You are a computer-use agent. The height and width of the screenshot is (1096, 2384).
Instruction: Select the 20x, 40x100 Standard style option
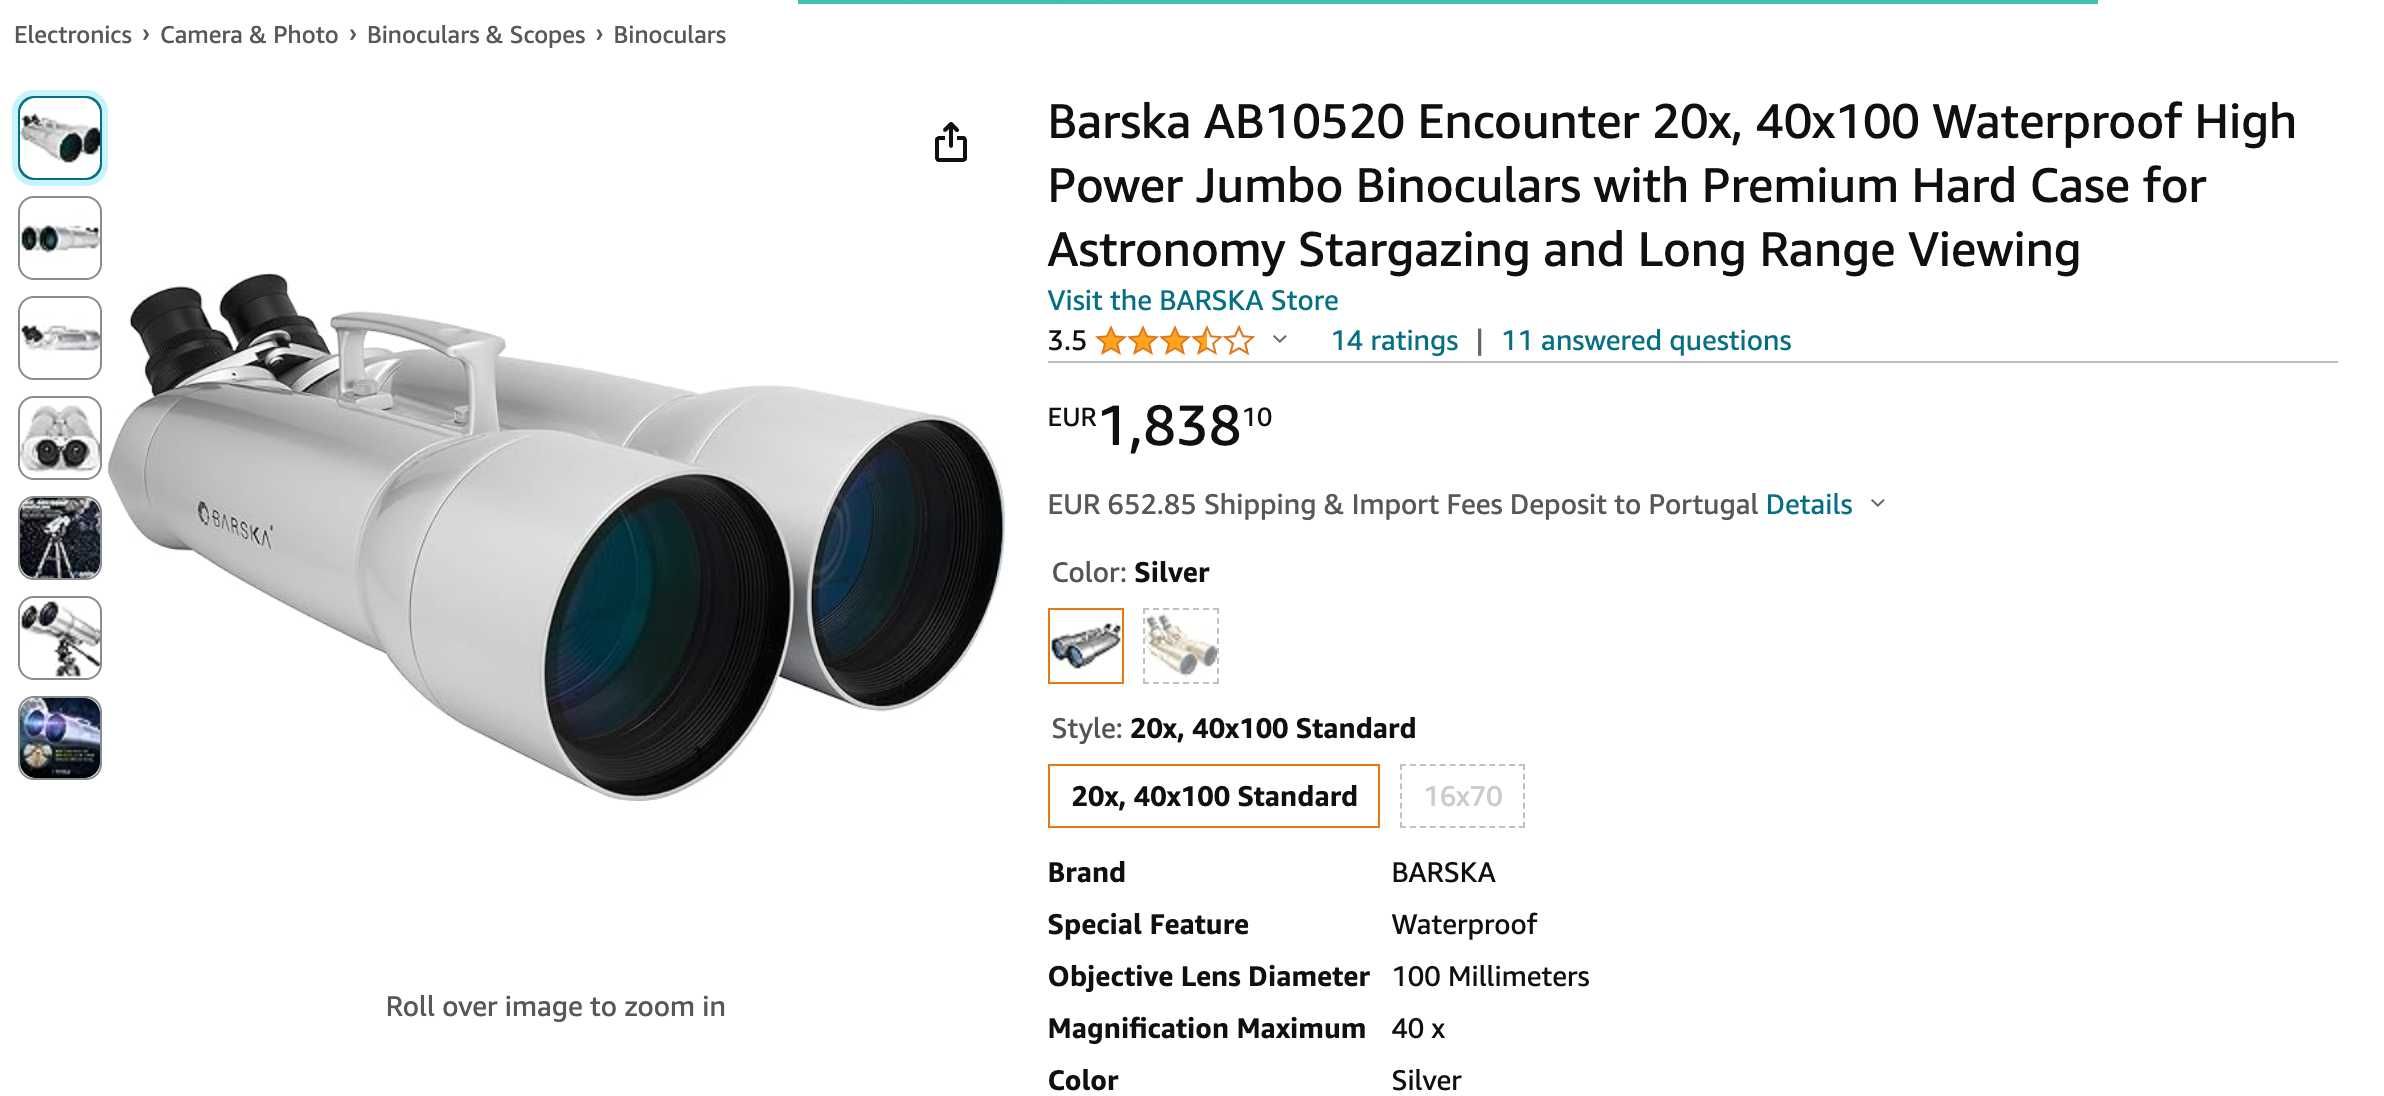(1213, 796)
